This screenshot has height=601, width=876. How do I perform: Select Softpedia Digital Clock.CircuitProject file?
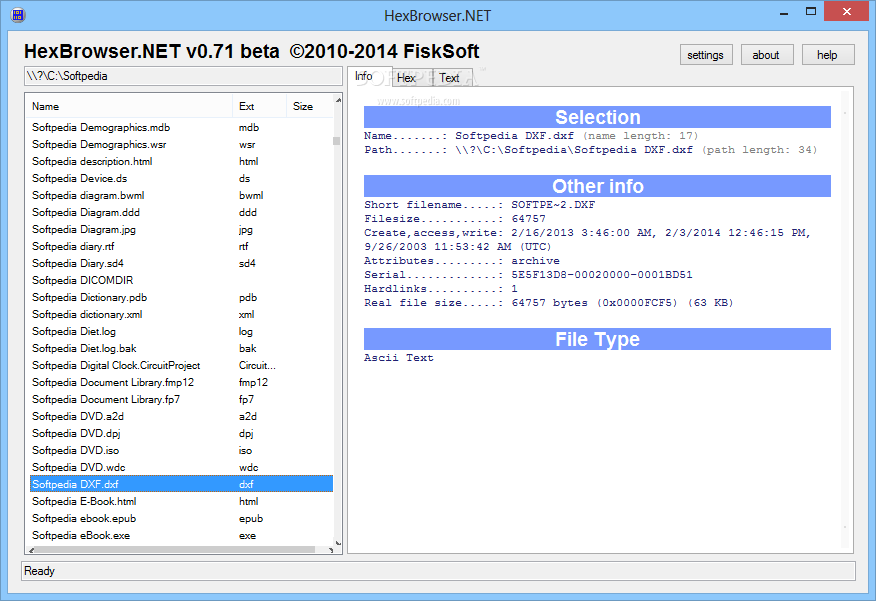click(181, 365)
